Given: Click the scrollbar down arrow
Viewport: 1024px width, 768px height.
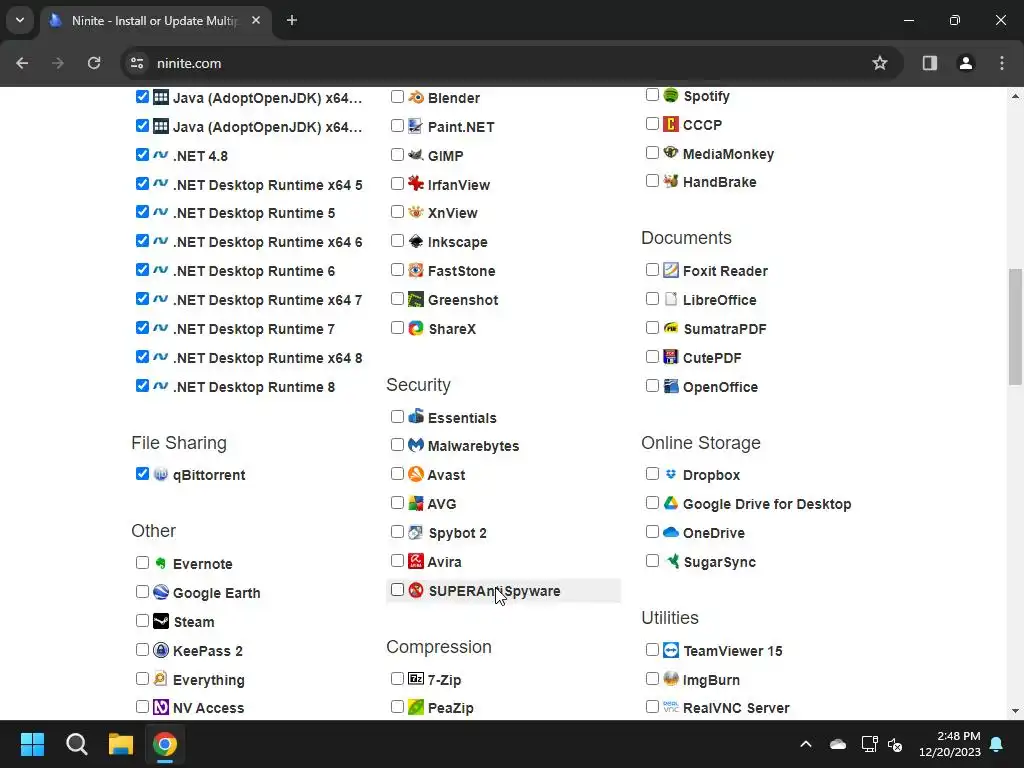Looking at the screenshot, I should (x=1015, y=711).
